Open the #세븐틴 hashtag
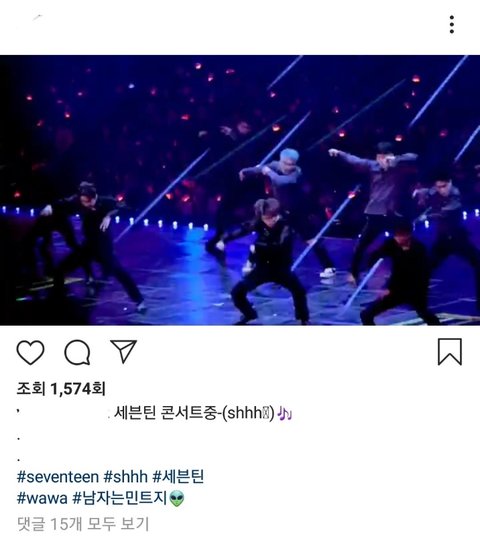The height and width of the screenshot is (536, 480). coord(178,477)
